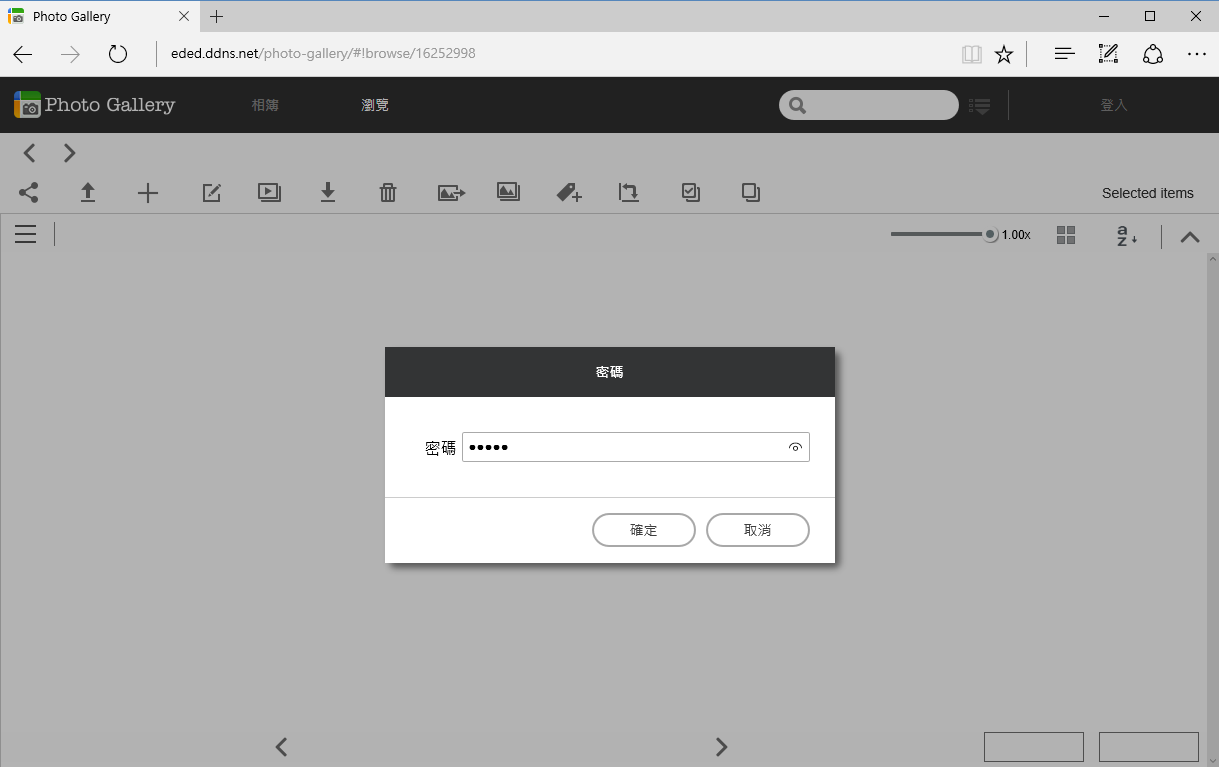Viewport: 1219px width, 767px height.
Task: Go to the next album with the right chevron
Action: 69,153
